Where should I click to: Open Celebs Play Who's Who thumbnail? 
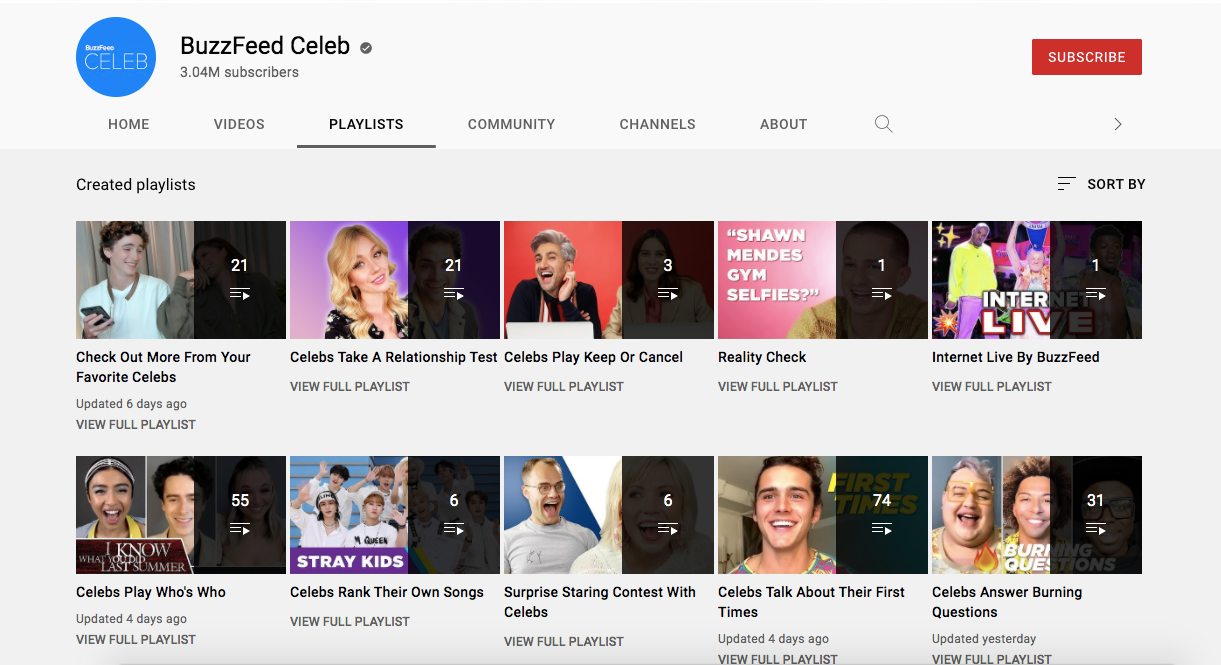pyautogui.click(x=181, y=515)
